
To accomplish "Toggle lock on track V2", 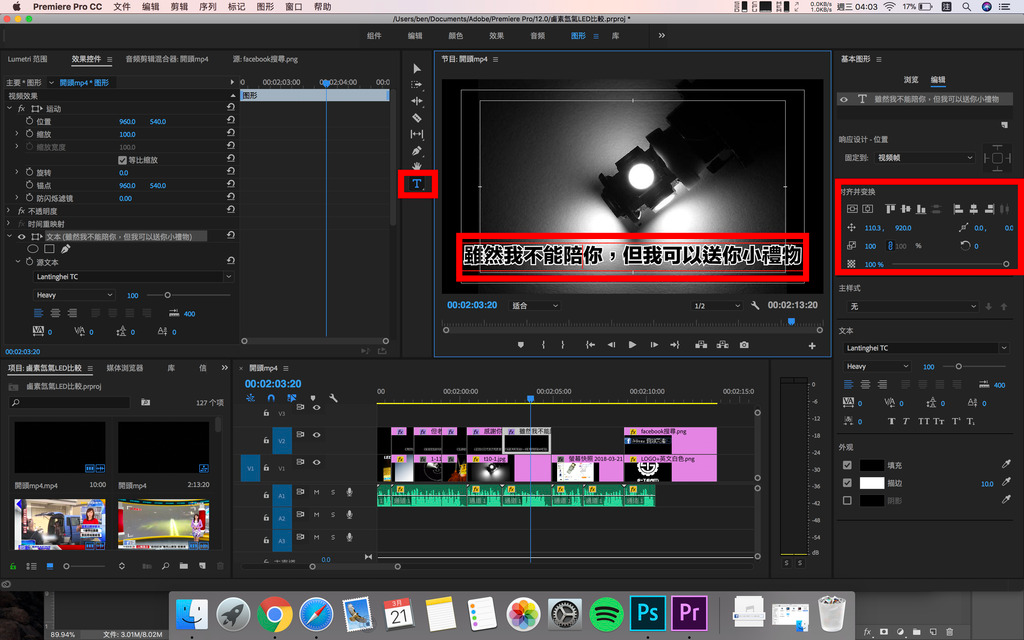I will (266, 440).
